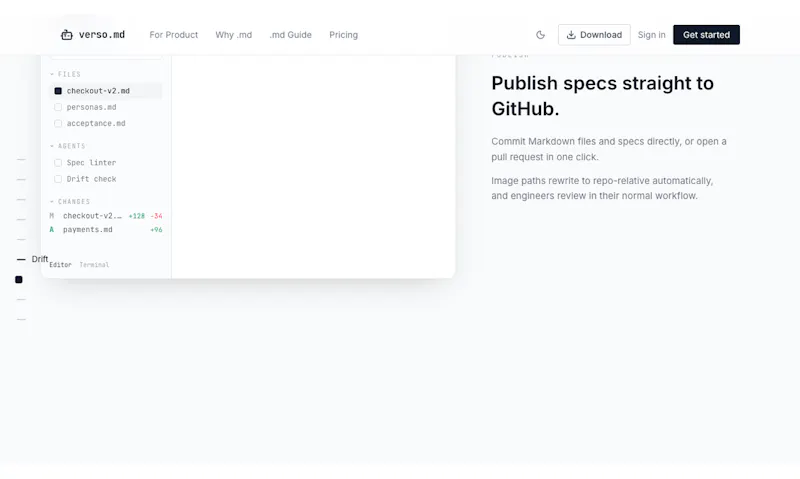The height and width of the screenshot is (479, 800).
Task: Click the verso.md robot logo icon
Action: click(x=67, y=35)
